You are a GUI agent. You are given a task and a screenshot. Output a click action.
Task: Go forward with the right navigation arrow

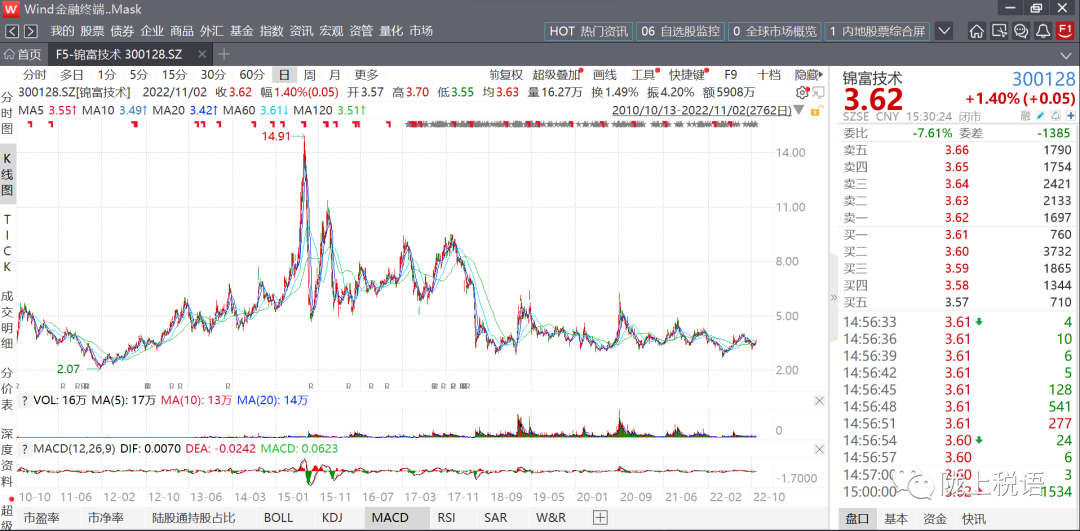pos(30,31)
